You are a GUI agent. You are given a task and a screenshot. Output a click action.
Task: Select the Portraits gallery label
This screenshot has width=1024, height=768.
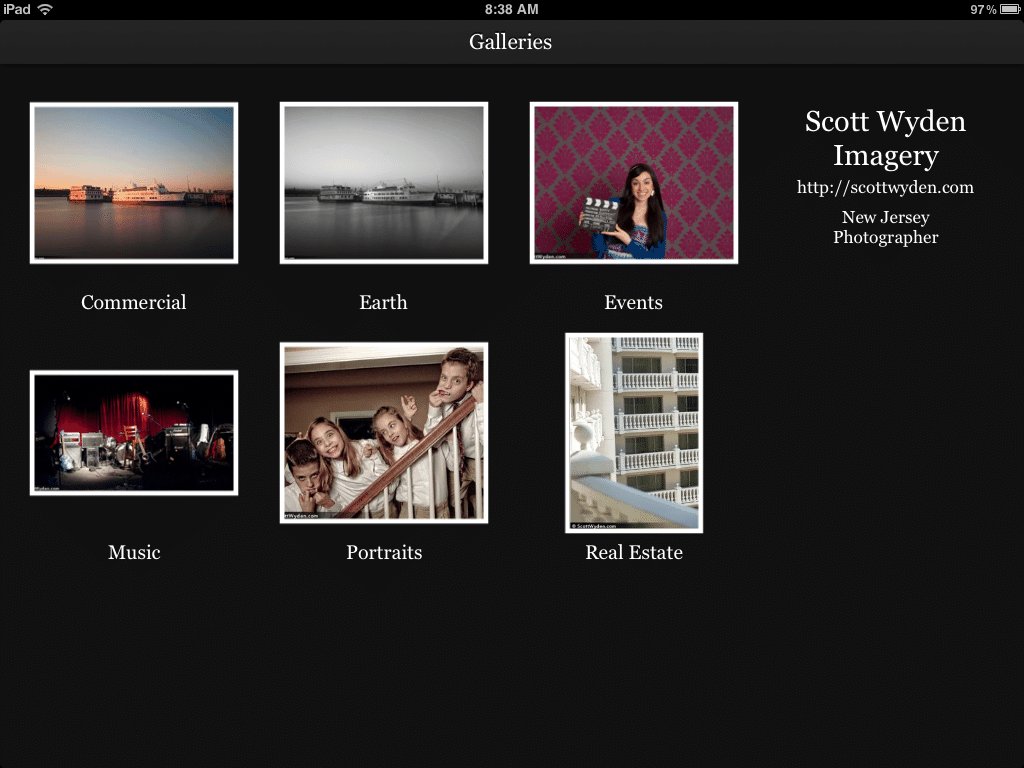(384, 552)
